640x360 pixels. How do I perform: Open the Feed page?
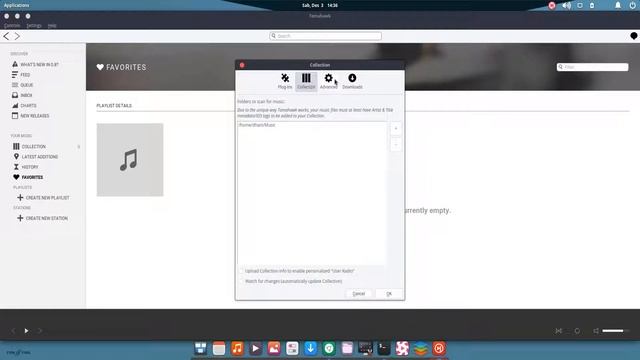pos(21,75)
